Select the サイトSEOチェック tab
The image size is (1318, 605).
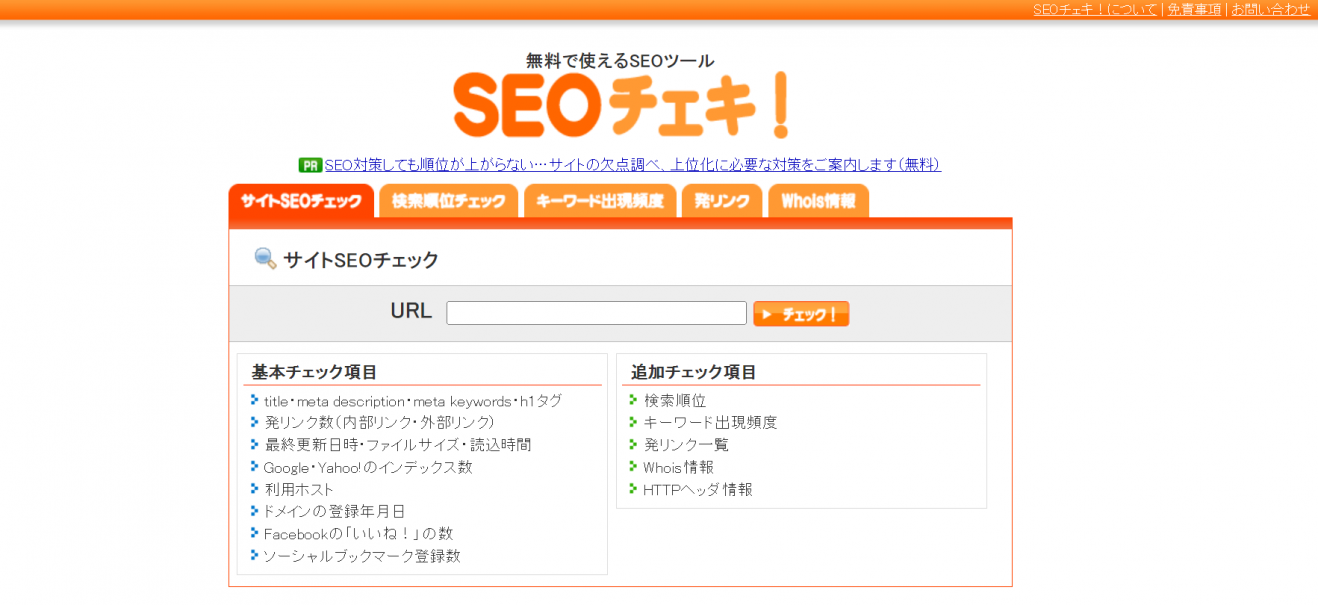coord(301,200)
